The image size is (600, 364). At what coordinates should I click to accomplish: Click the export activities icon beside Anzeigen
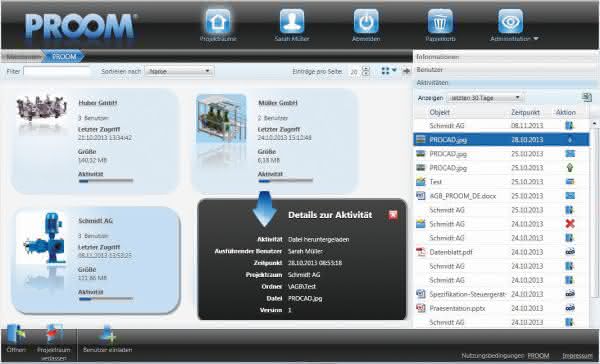click(587, 98)
